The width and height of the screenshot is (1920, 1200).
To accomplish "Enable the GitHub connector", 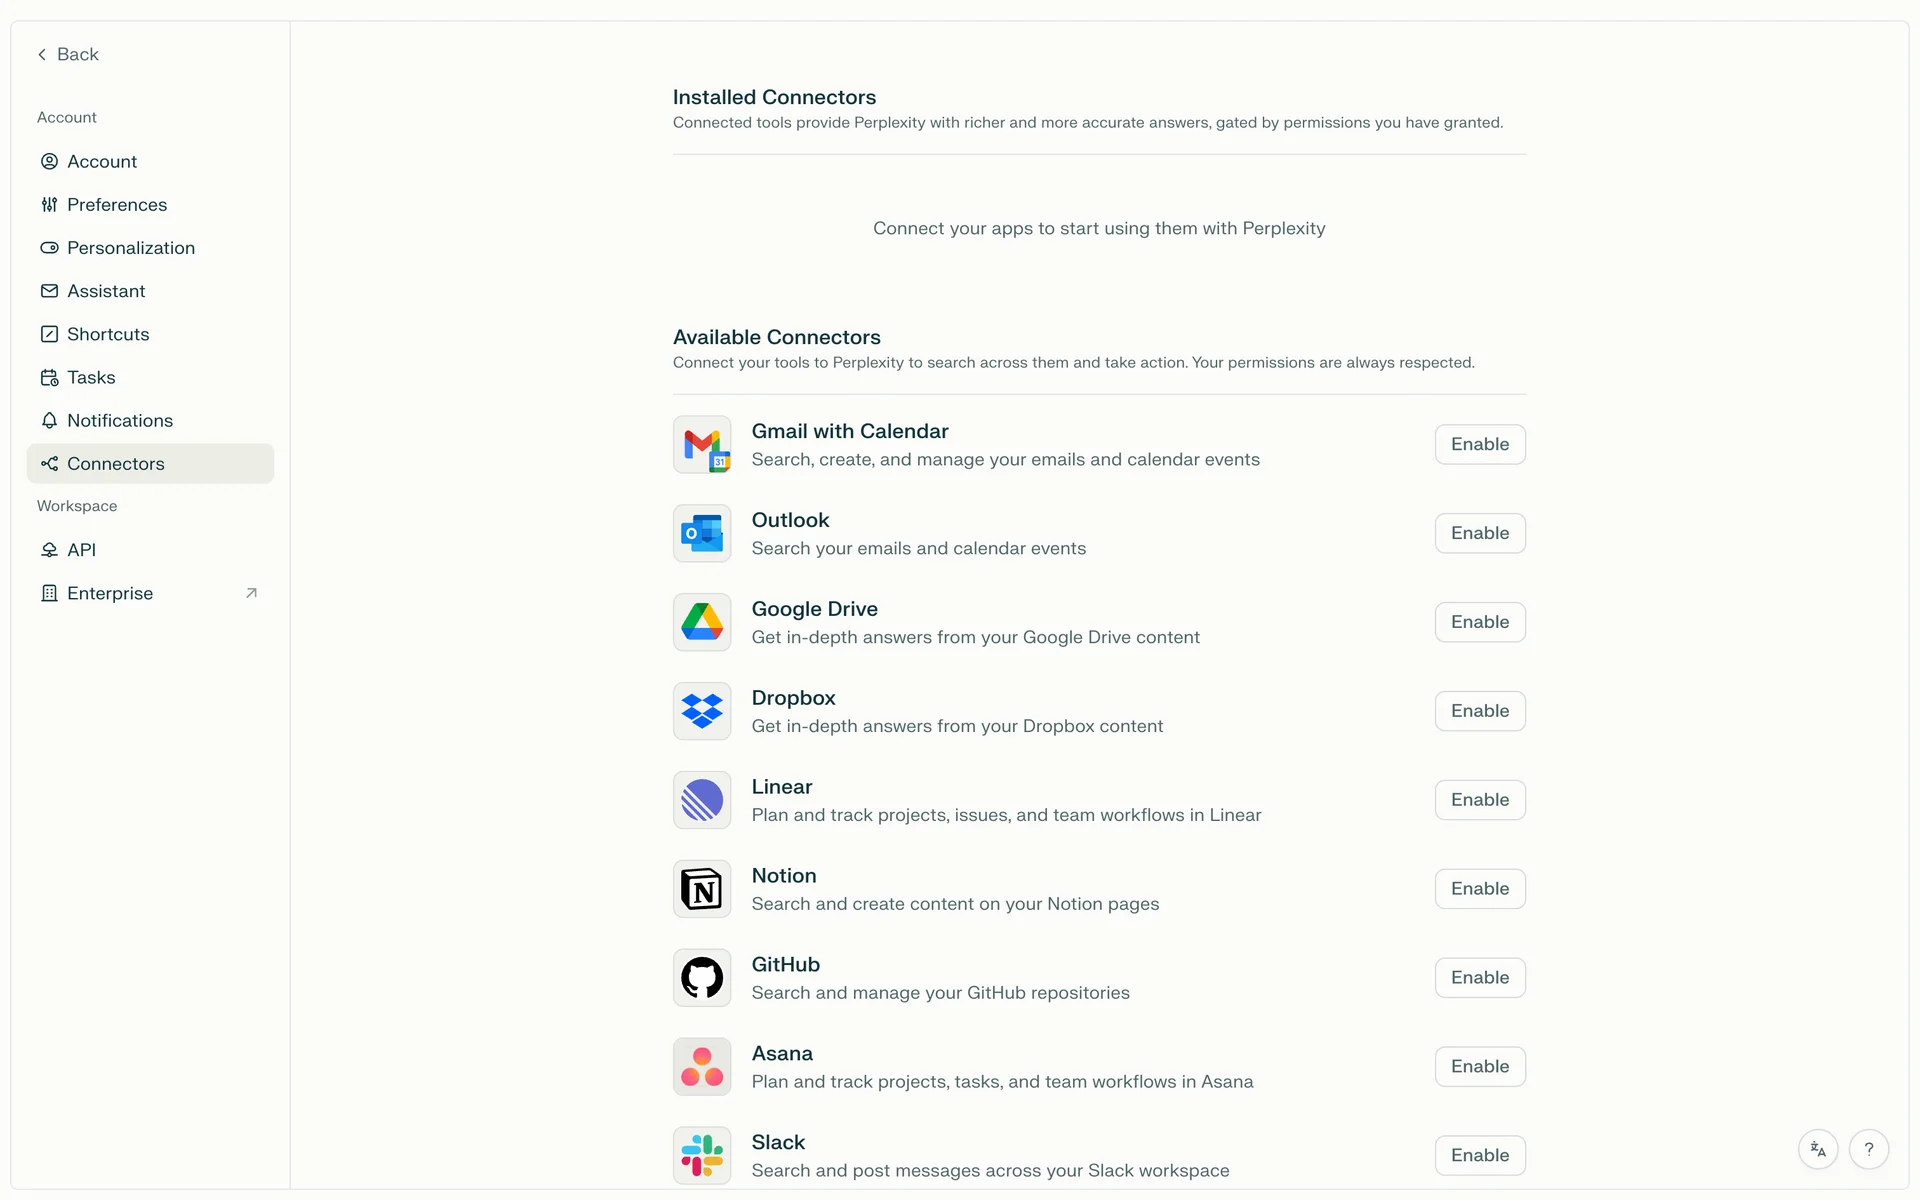I will tap(1479, 978).
